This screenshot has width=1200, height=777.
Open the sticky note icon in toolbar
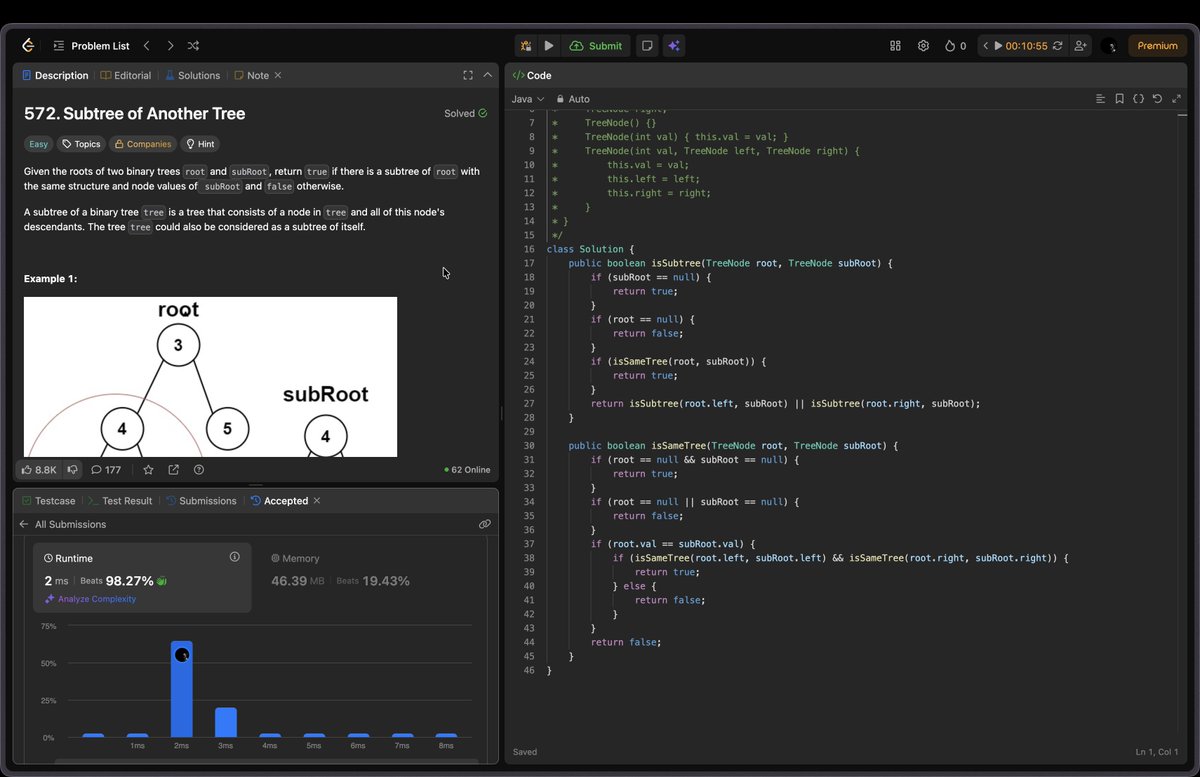point(648,46)
